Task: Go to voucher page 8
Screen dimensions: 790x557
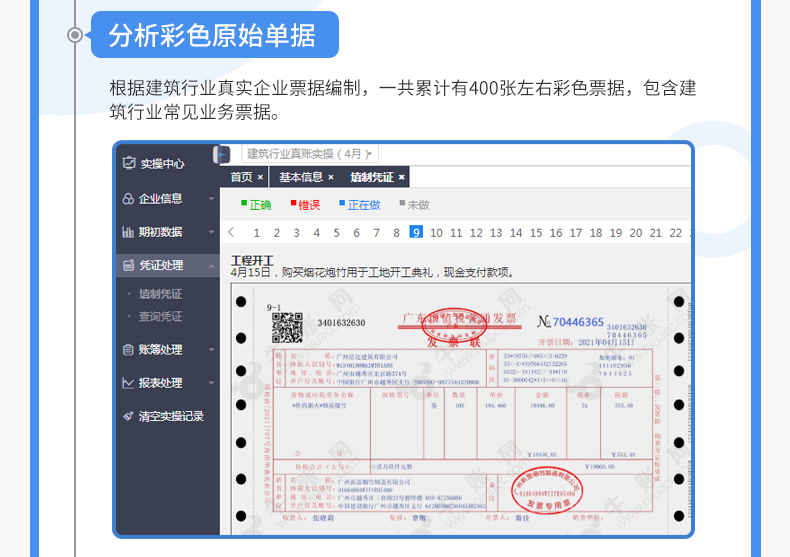Action: [x=397, y=233]
